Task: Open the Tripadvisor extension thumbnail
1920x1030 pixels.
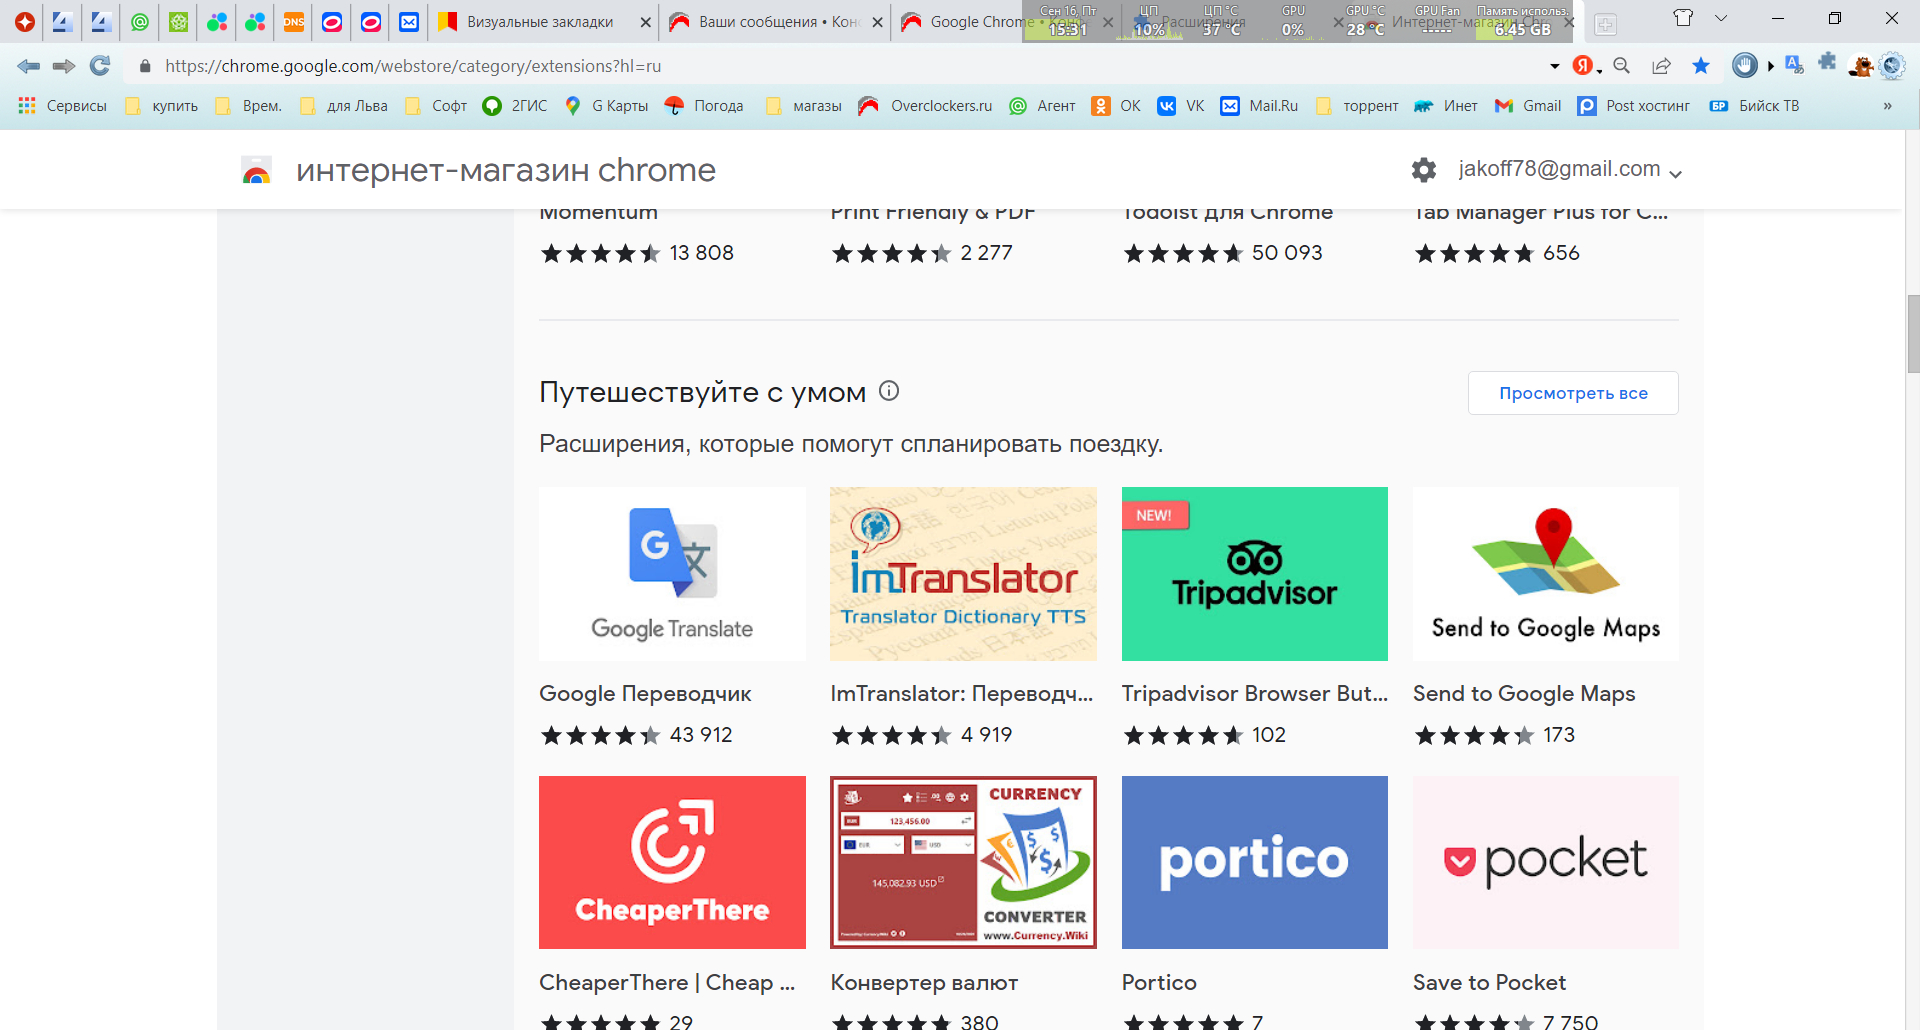Action: point(1255,574)
